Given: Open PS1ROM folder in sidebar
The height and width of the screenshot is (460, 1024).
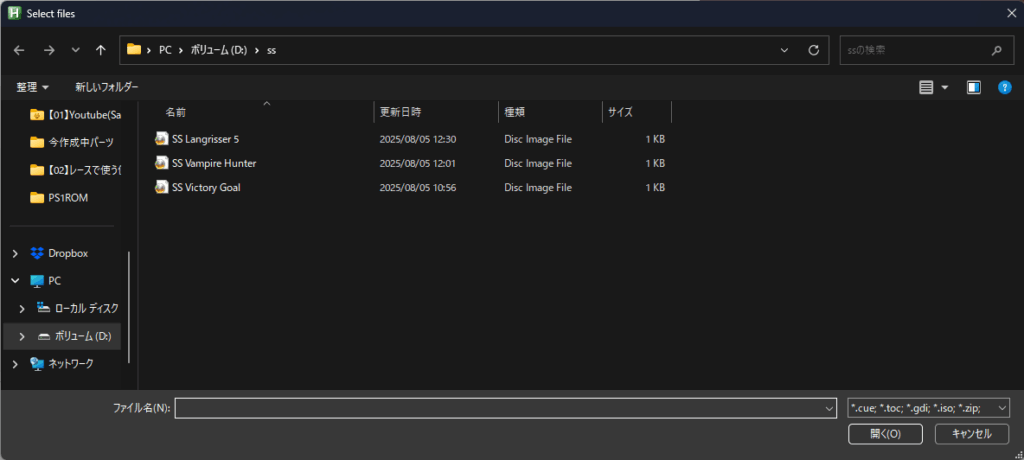Looking at the screenshot, I should [x=59, y=197].
